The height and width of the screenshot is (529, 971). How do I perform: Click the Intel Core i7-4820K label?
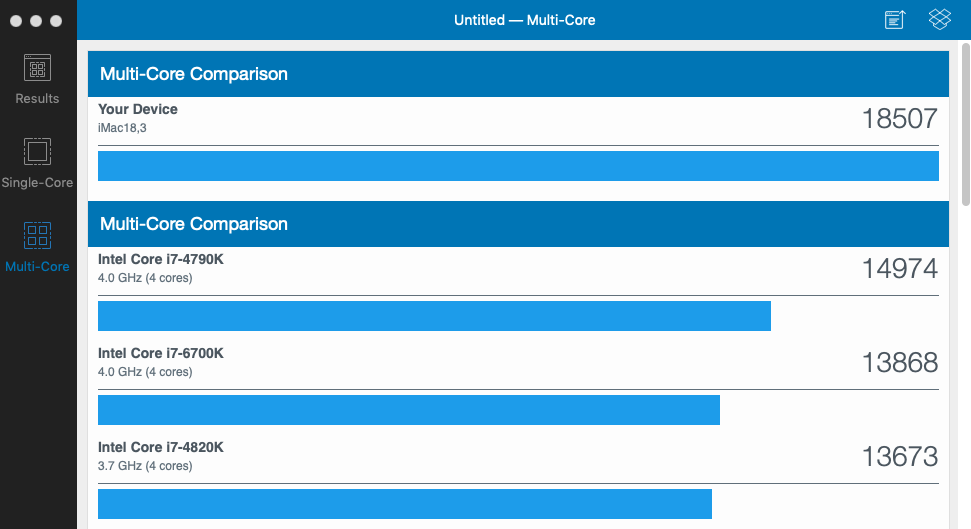tap(160, 447)
